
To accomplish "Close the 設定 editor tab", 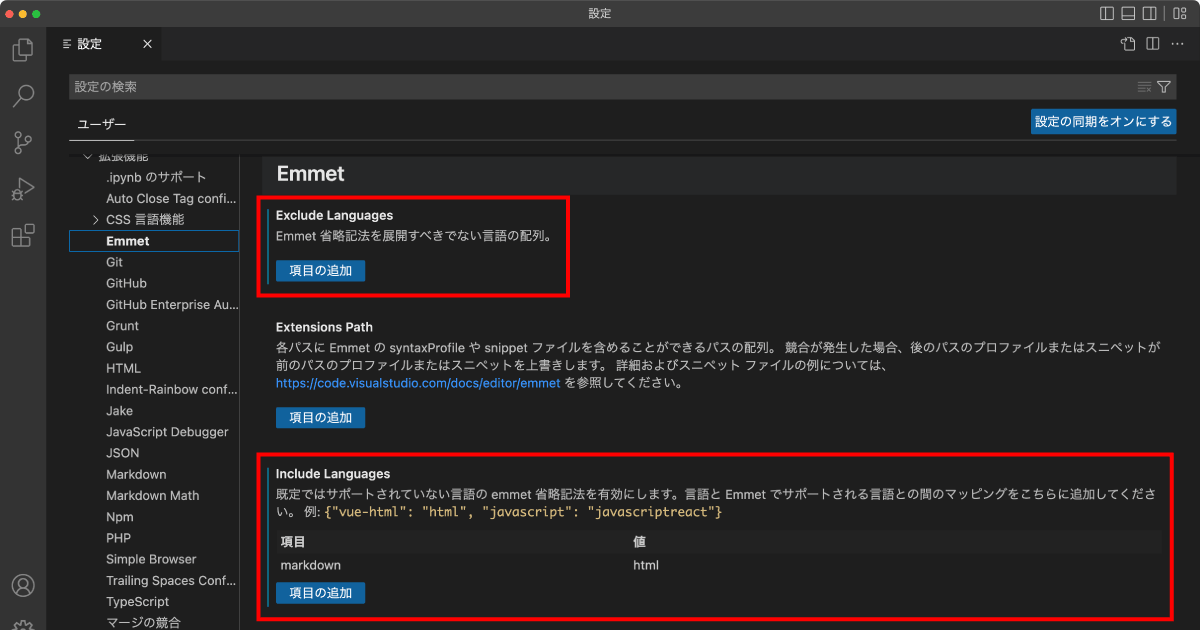I will (147, 44).
